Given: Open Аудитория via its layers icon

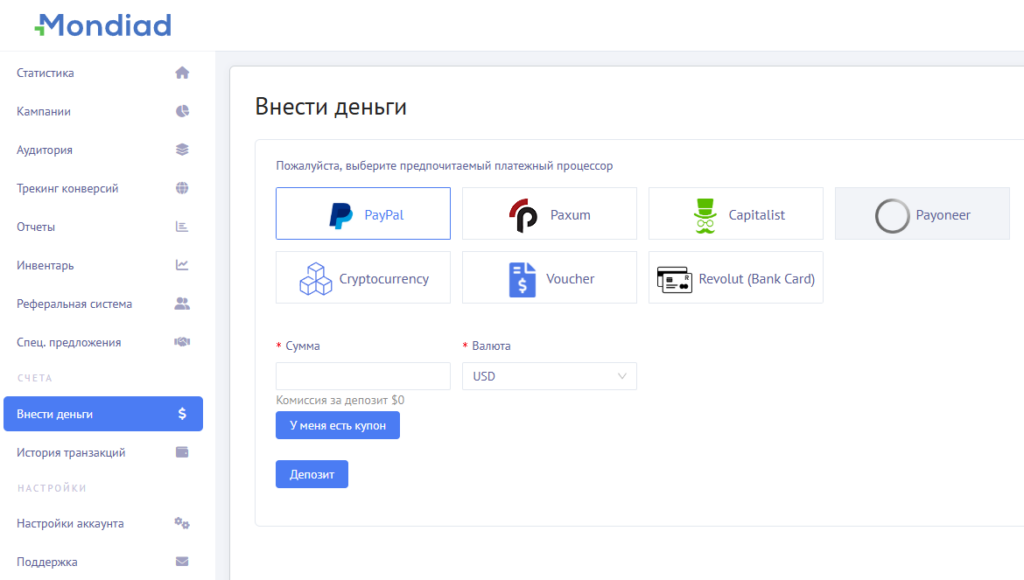Looking at the screenshot, I should click(181, 149).
